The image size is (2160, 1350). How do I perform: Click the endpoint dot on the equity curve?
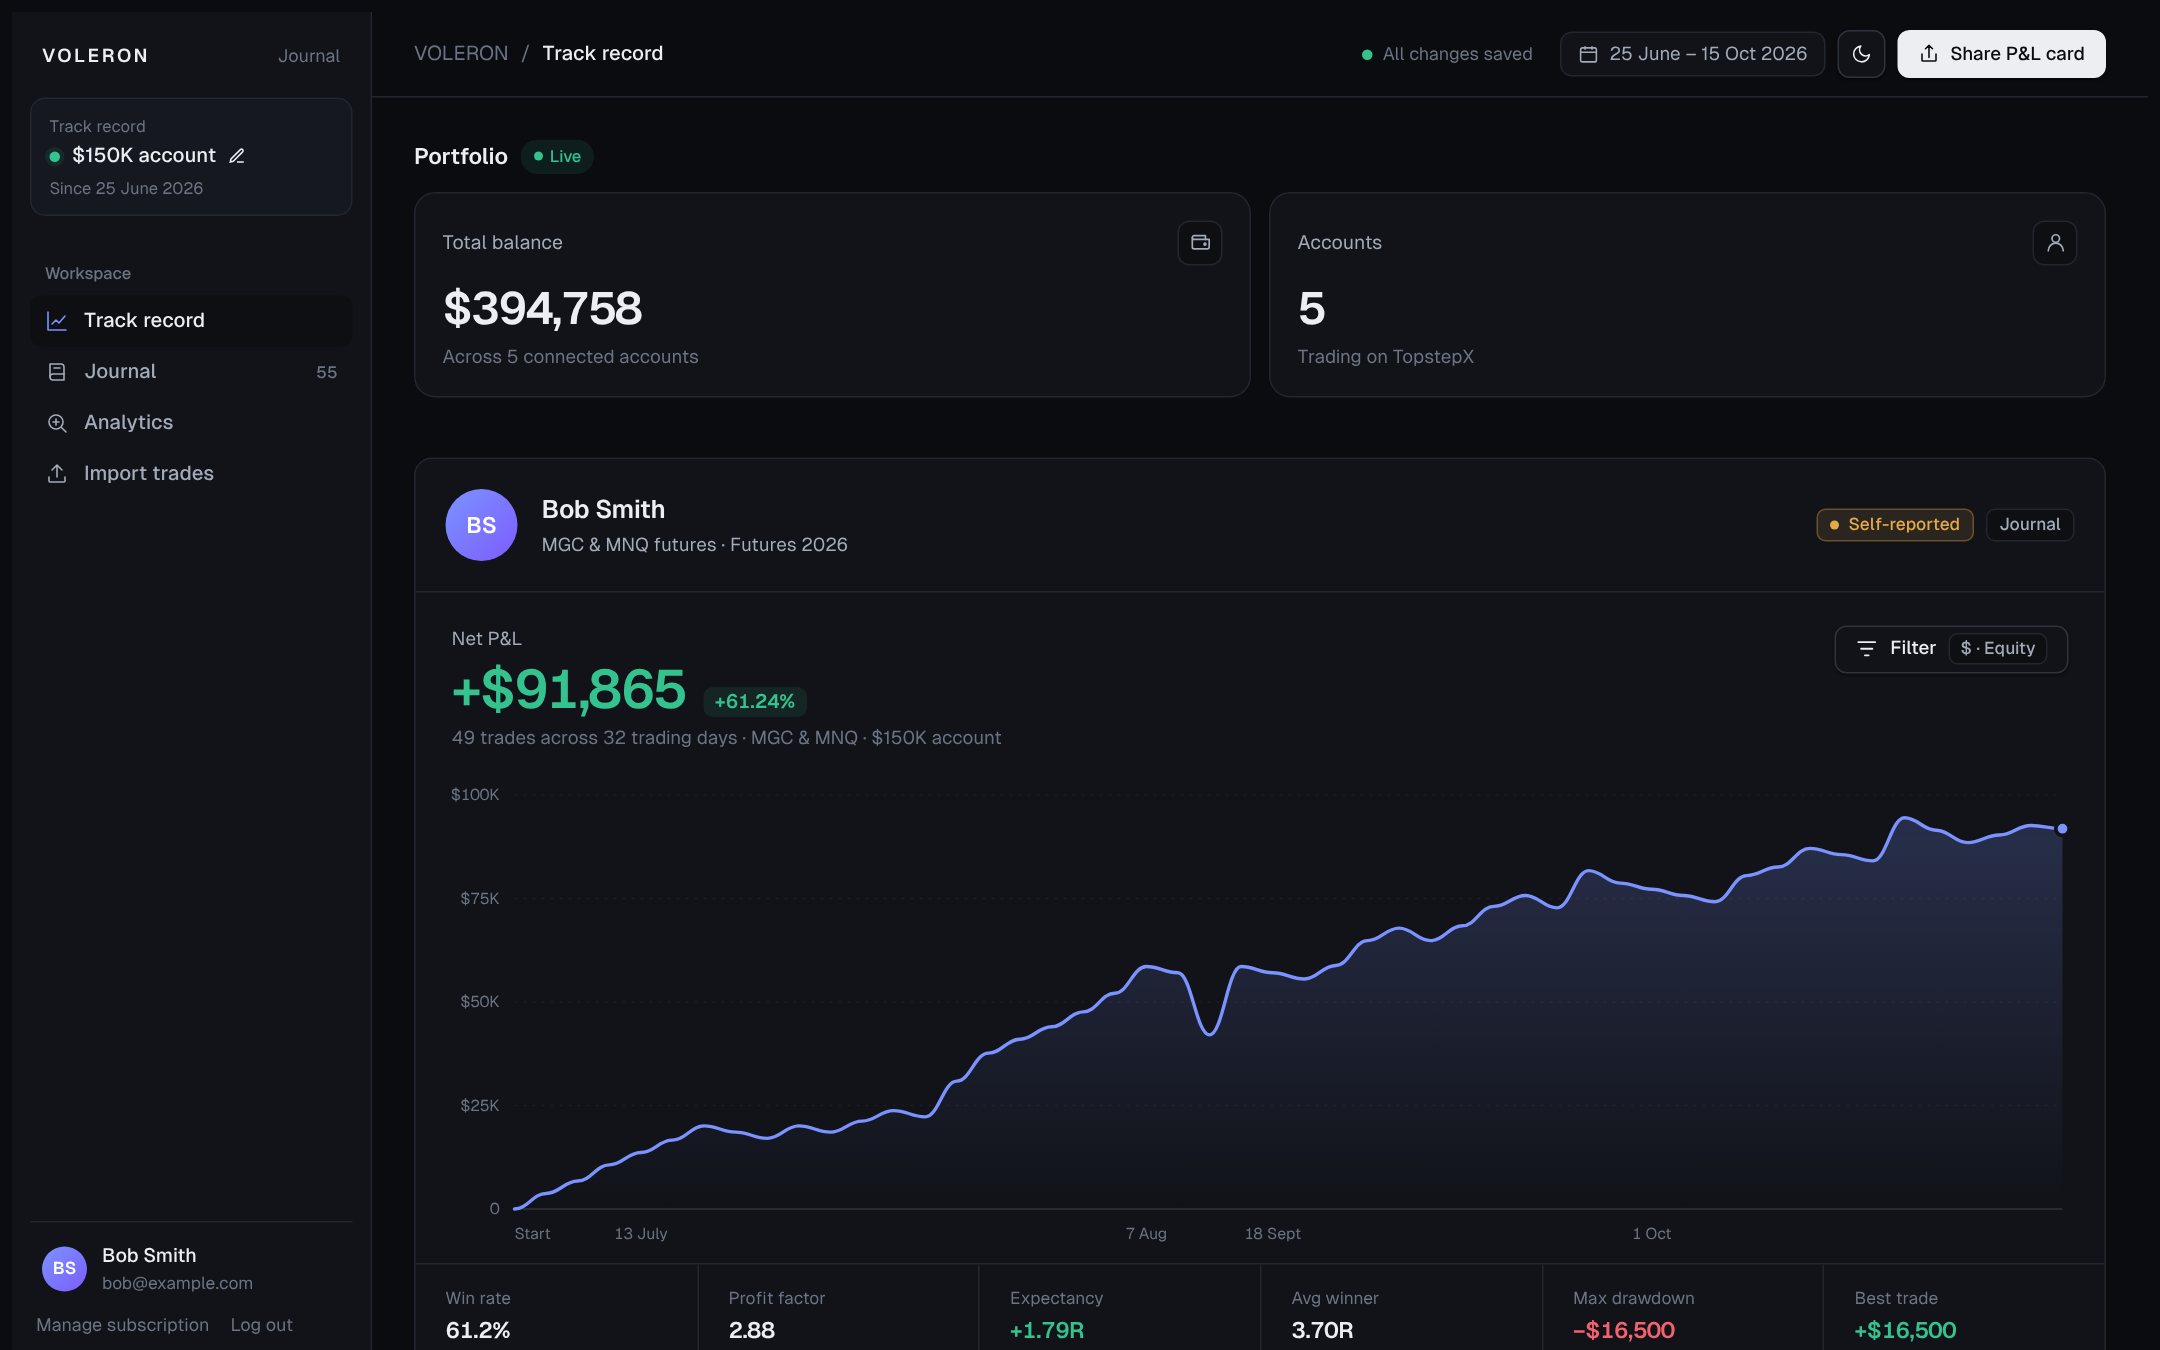point(2062,829)
